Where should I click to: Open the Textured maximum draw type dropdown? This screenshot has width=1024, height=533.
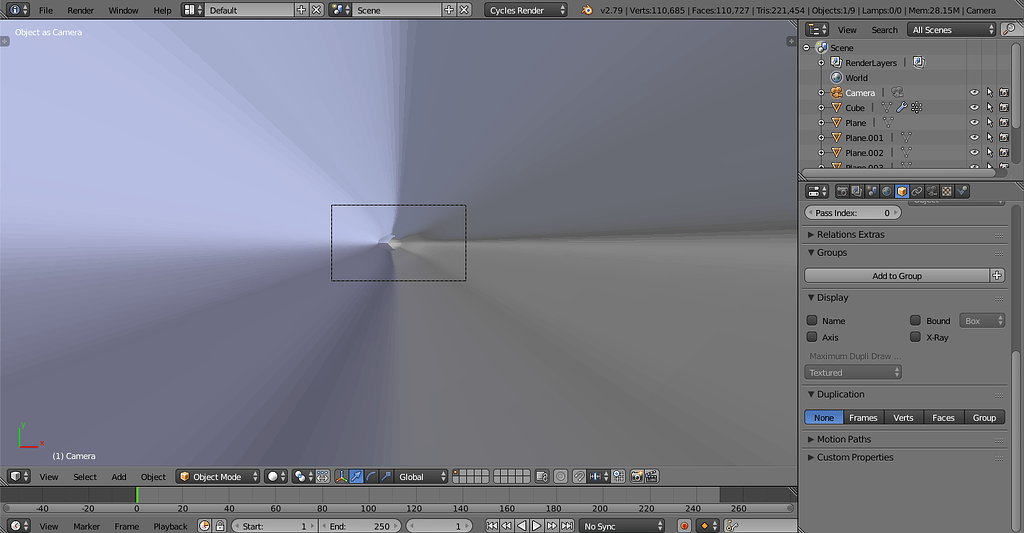pyautogui.click(x=853, y=372)
